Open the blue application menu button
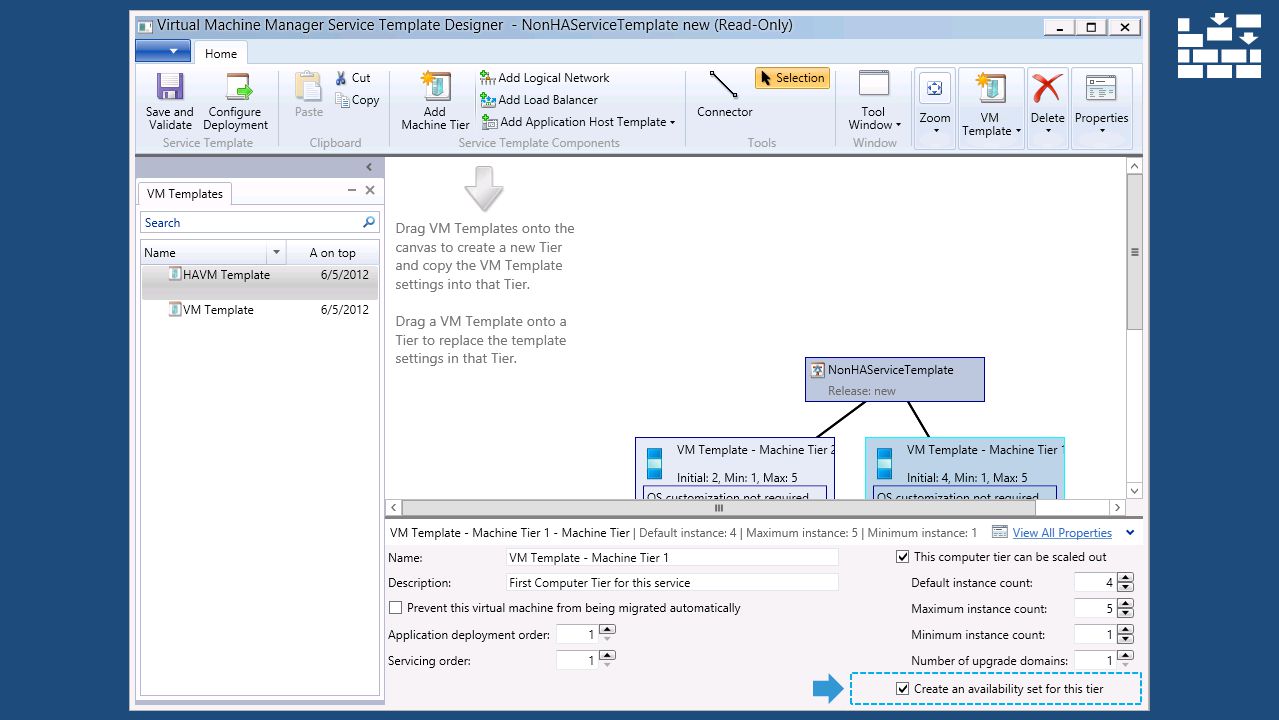The image size is (1279, 720). click(x=162, y=50)
